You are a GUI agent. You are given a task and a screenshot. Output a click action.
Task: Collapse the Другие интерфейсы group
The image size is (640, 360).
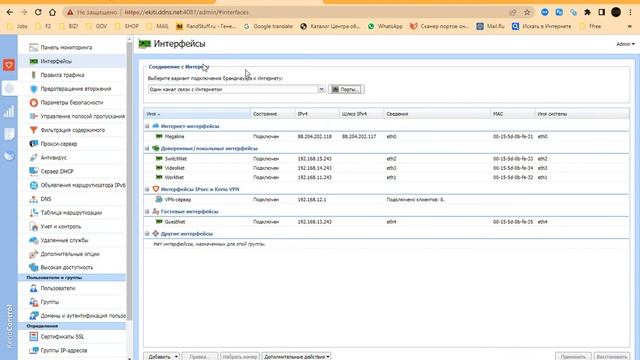click(147, 234)
